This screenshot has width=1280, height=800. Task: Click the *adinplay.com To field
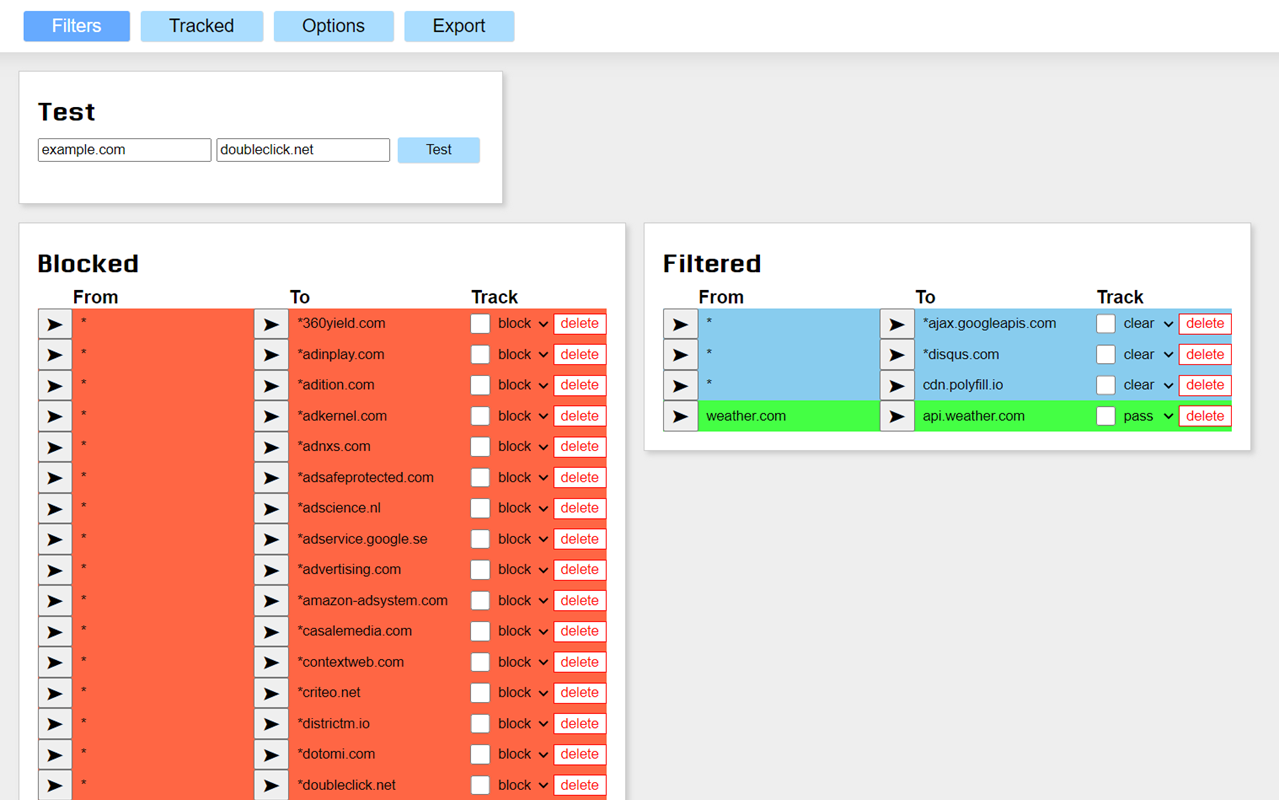coord(379,355)
